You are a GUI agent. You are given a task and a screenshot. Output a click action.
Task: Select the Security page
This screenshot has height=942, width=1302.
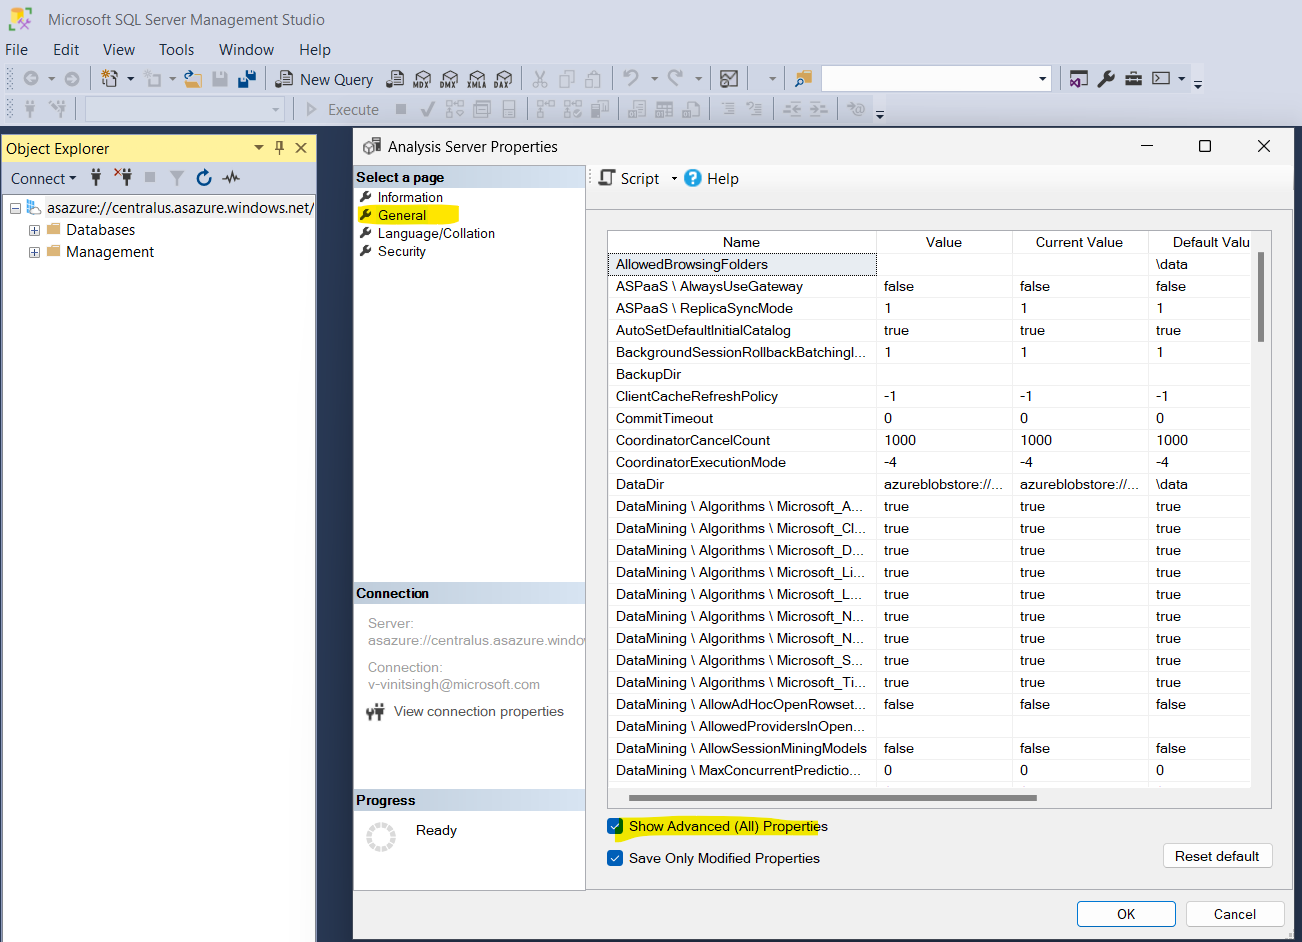click(x=401, y=251)
